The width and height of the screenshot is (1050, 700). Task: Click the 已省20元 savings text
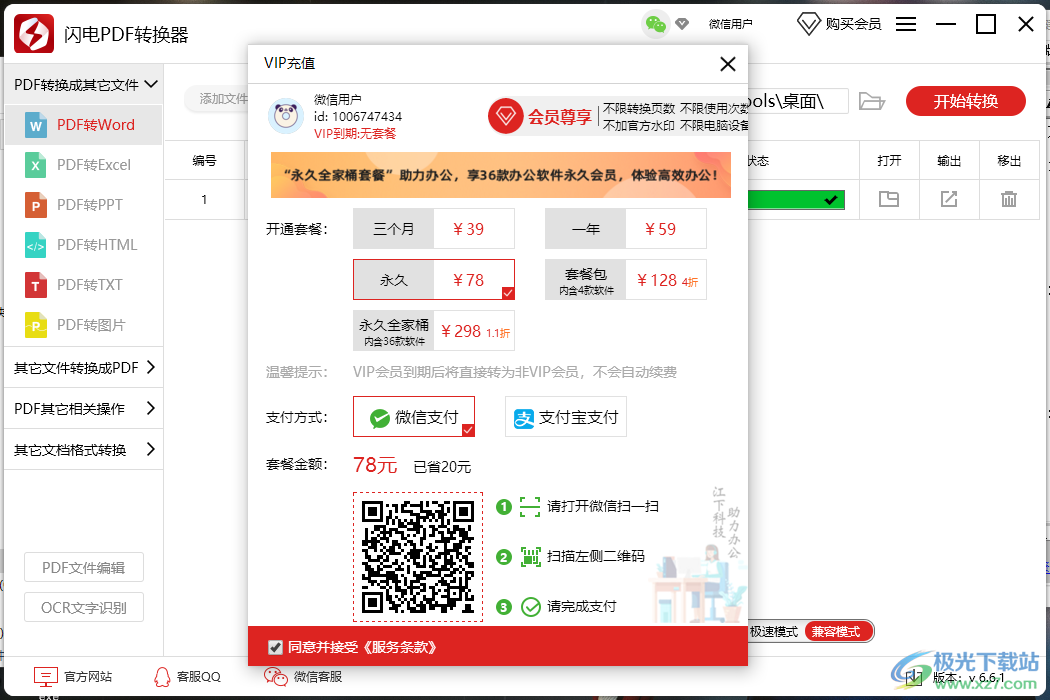click(x=442, y=466)
